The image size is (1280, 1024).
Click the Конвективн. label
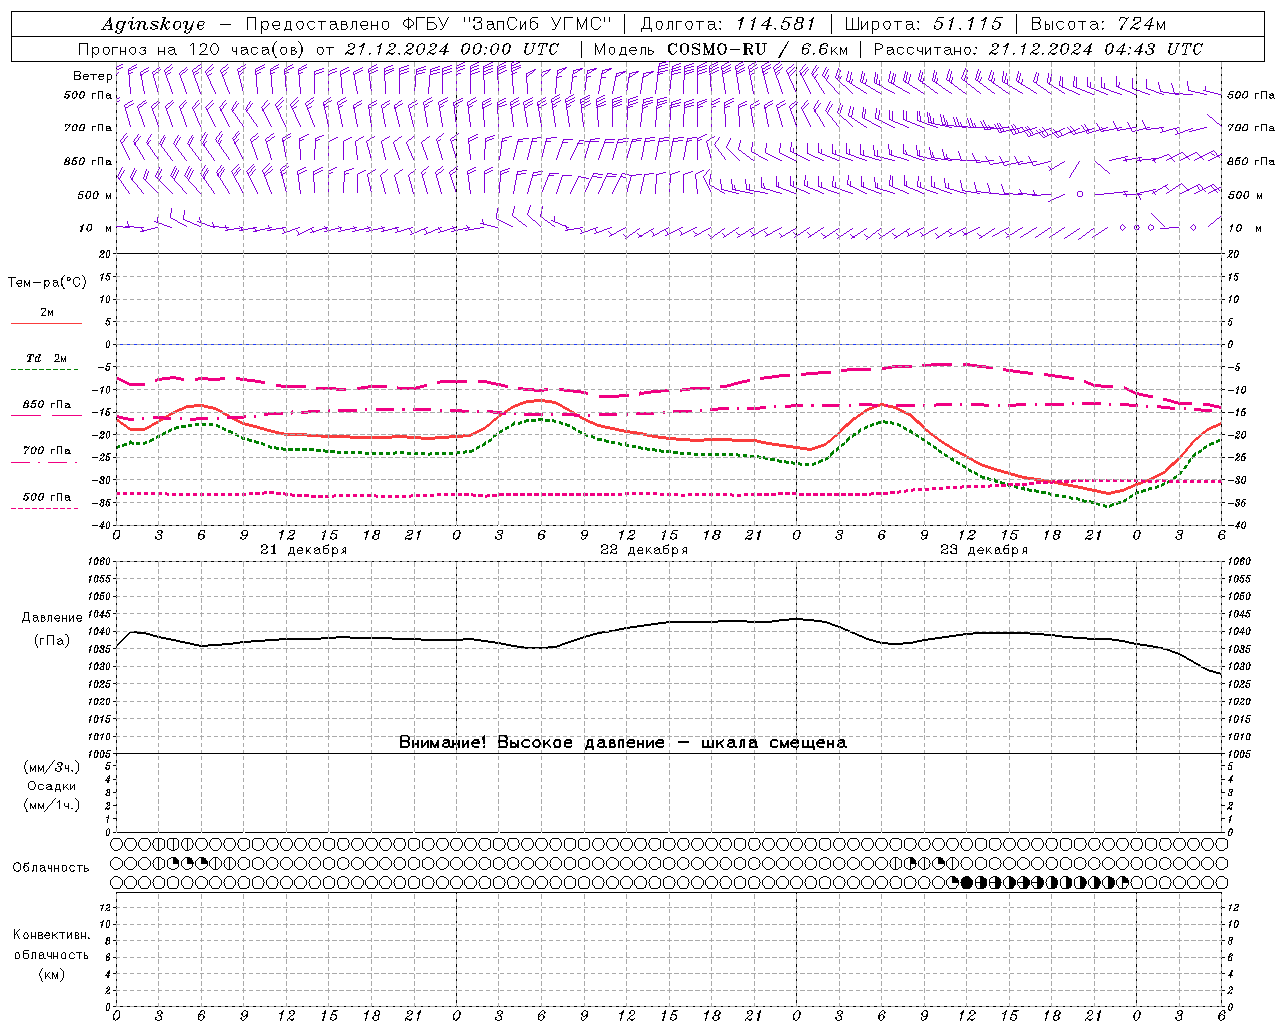[x=51, y=935]
